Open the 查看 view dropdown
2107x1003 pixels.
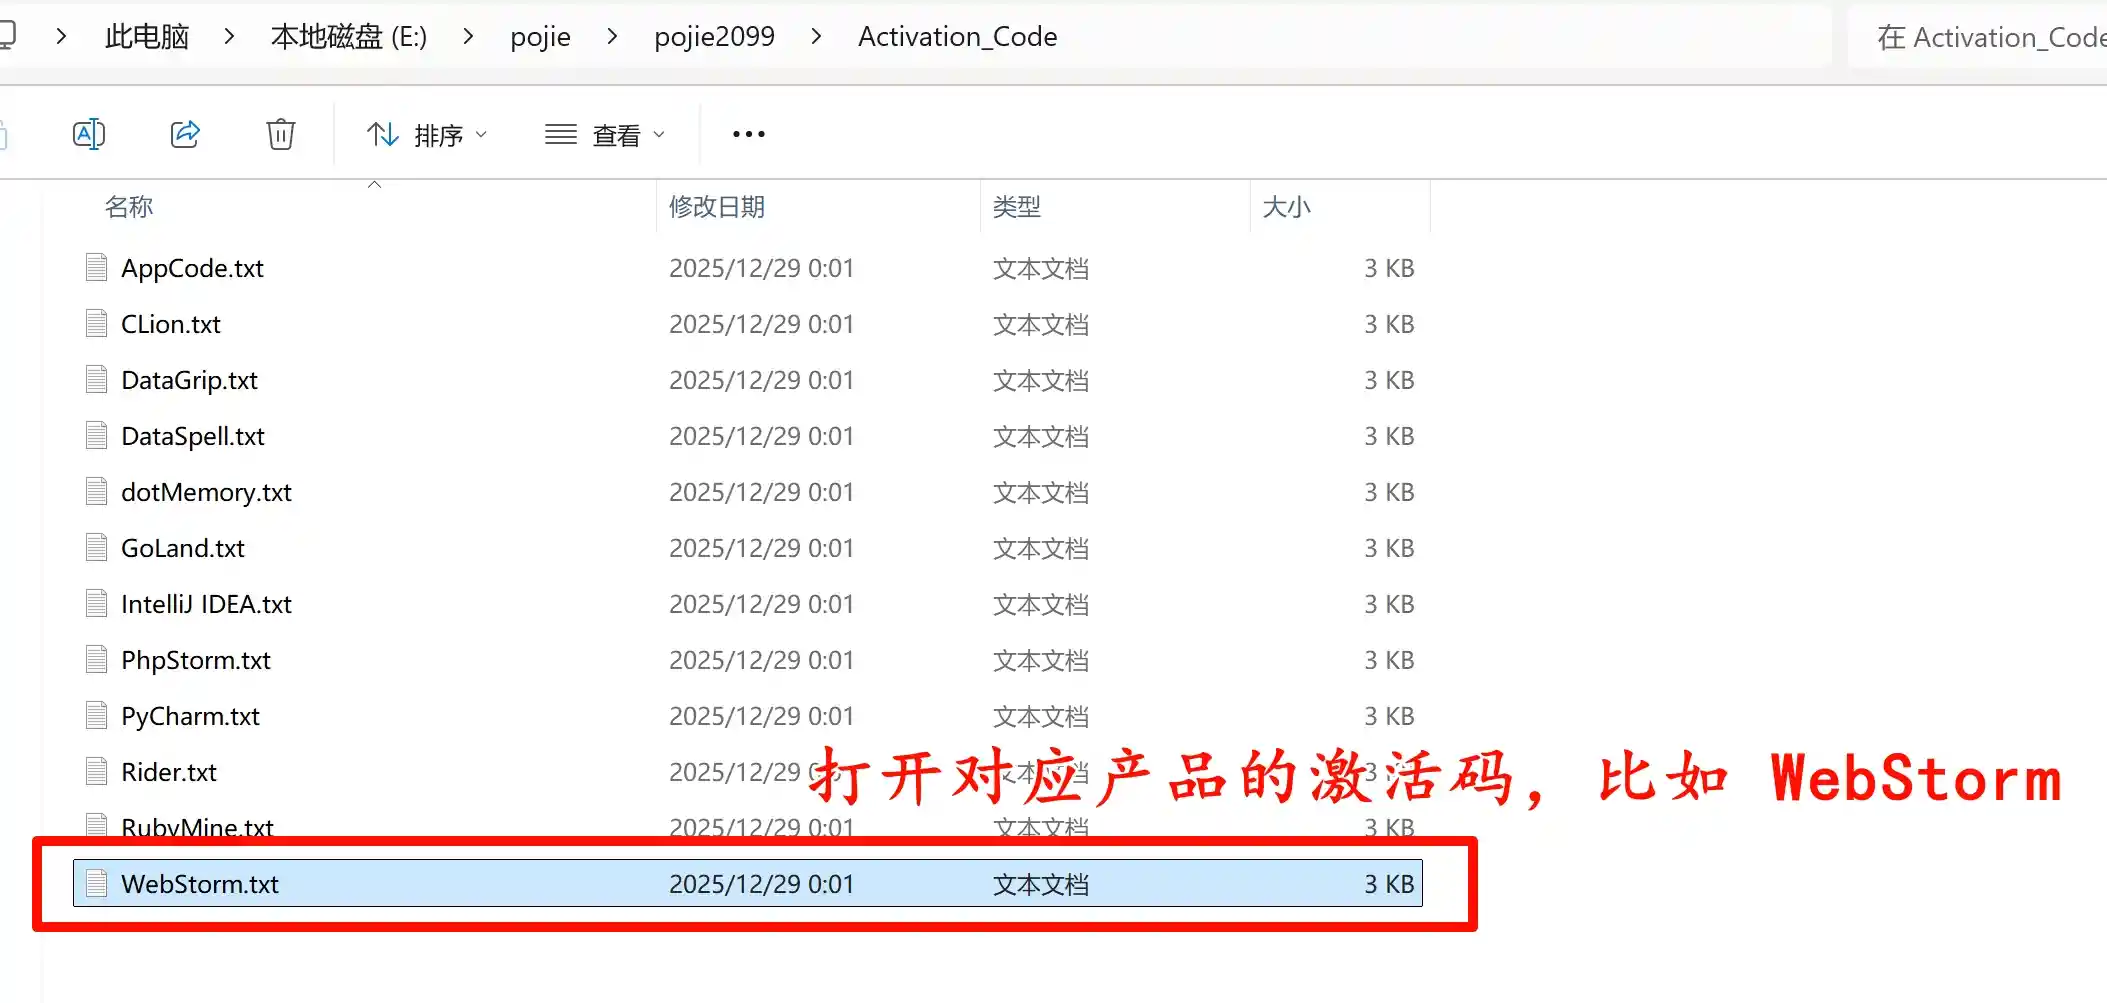click(605, 134)
